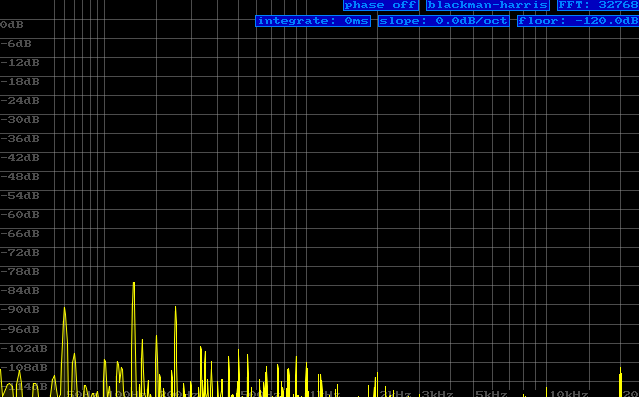Click the -60dB axis label
This screenshot has width=639, height=397.
(20, 215)
